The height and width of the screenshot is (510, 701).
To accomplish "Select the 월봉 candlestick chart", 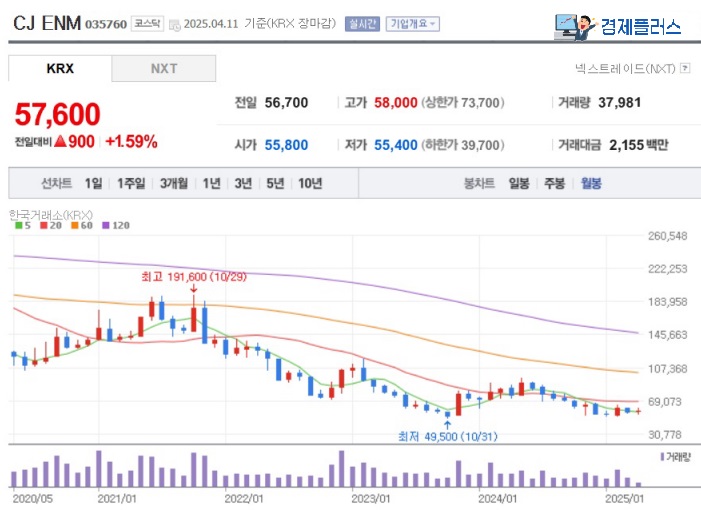I will (591, 183).
